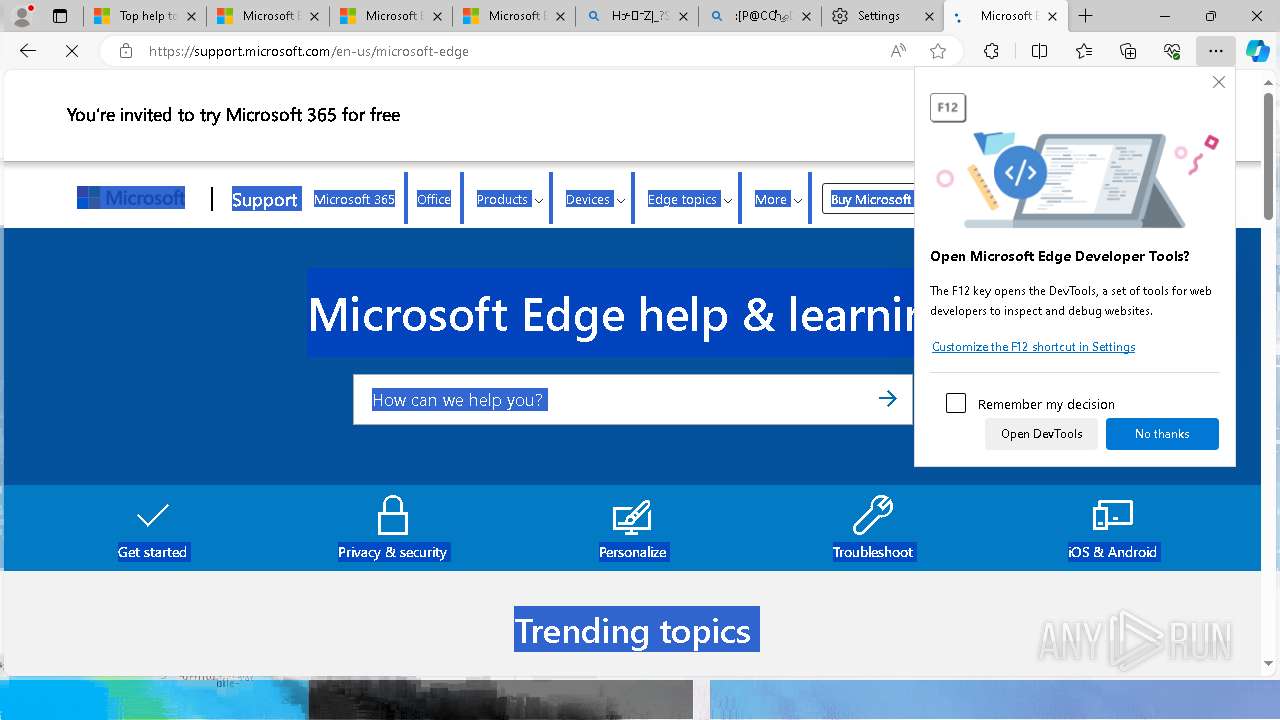Open Troubleshoot link
Screen dimensions: 1280x720
point(873,552)
